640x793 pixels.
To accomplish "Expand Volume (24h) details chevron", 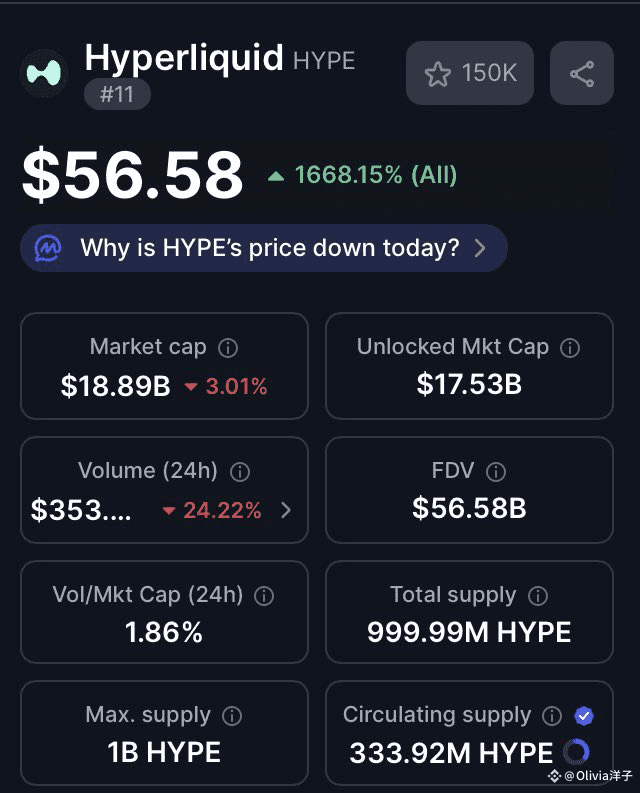I will click(x=286, y=510).
